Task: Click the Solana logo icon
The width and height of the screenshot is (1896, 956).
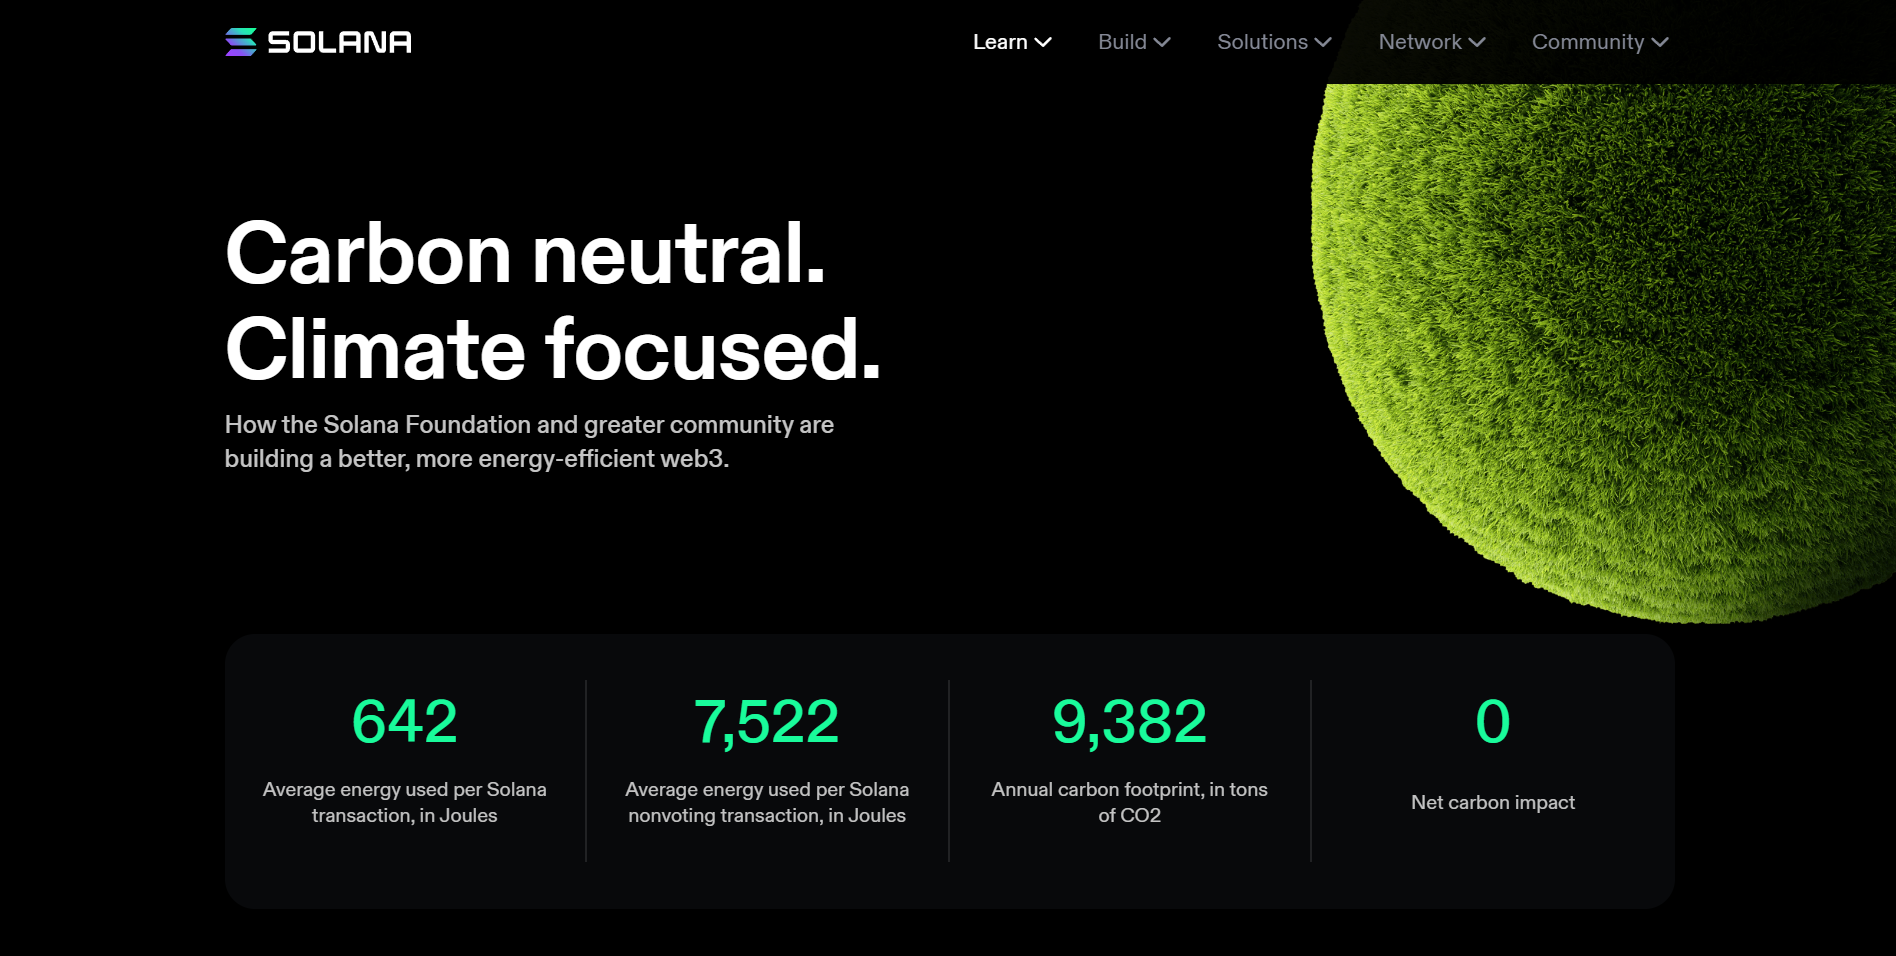Action: (241, 42)
